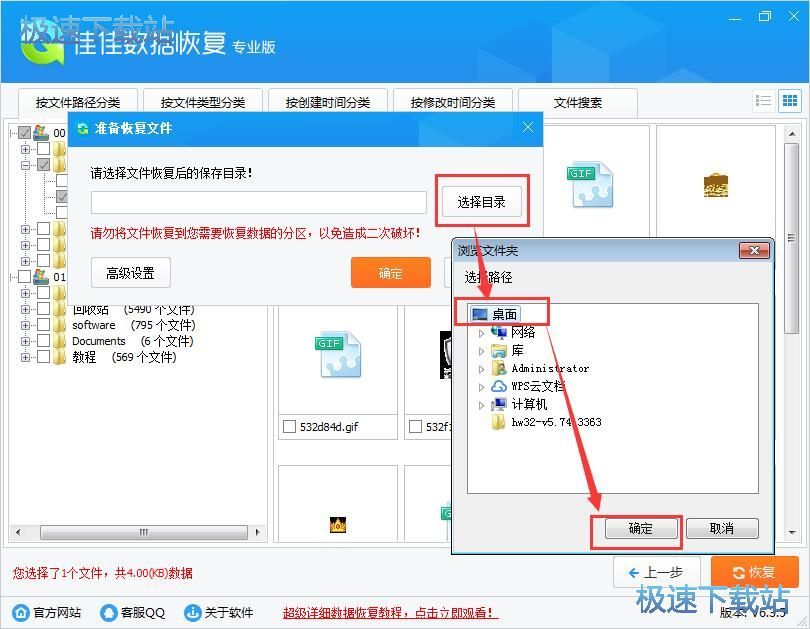The width and height of the screenshot is (810, 629).
Task: Click the brown thumbnail image at top right
Action: [715, 185]
